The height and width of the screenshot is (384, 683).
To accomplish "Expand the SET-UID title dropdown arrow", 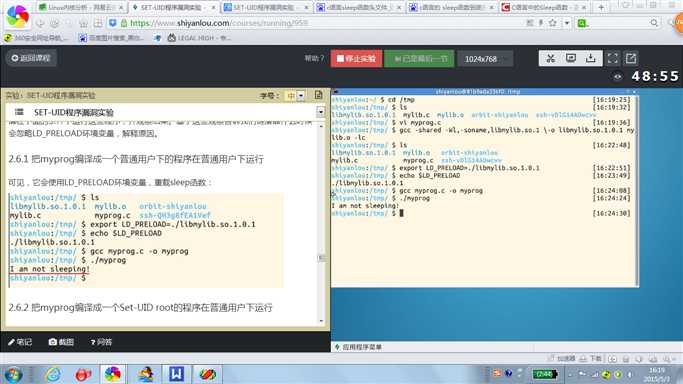I will 320,112.
